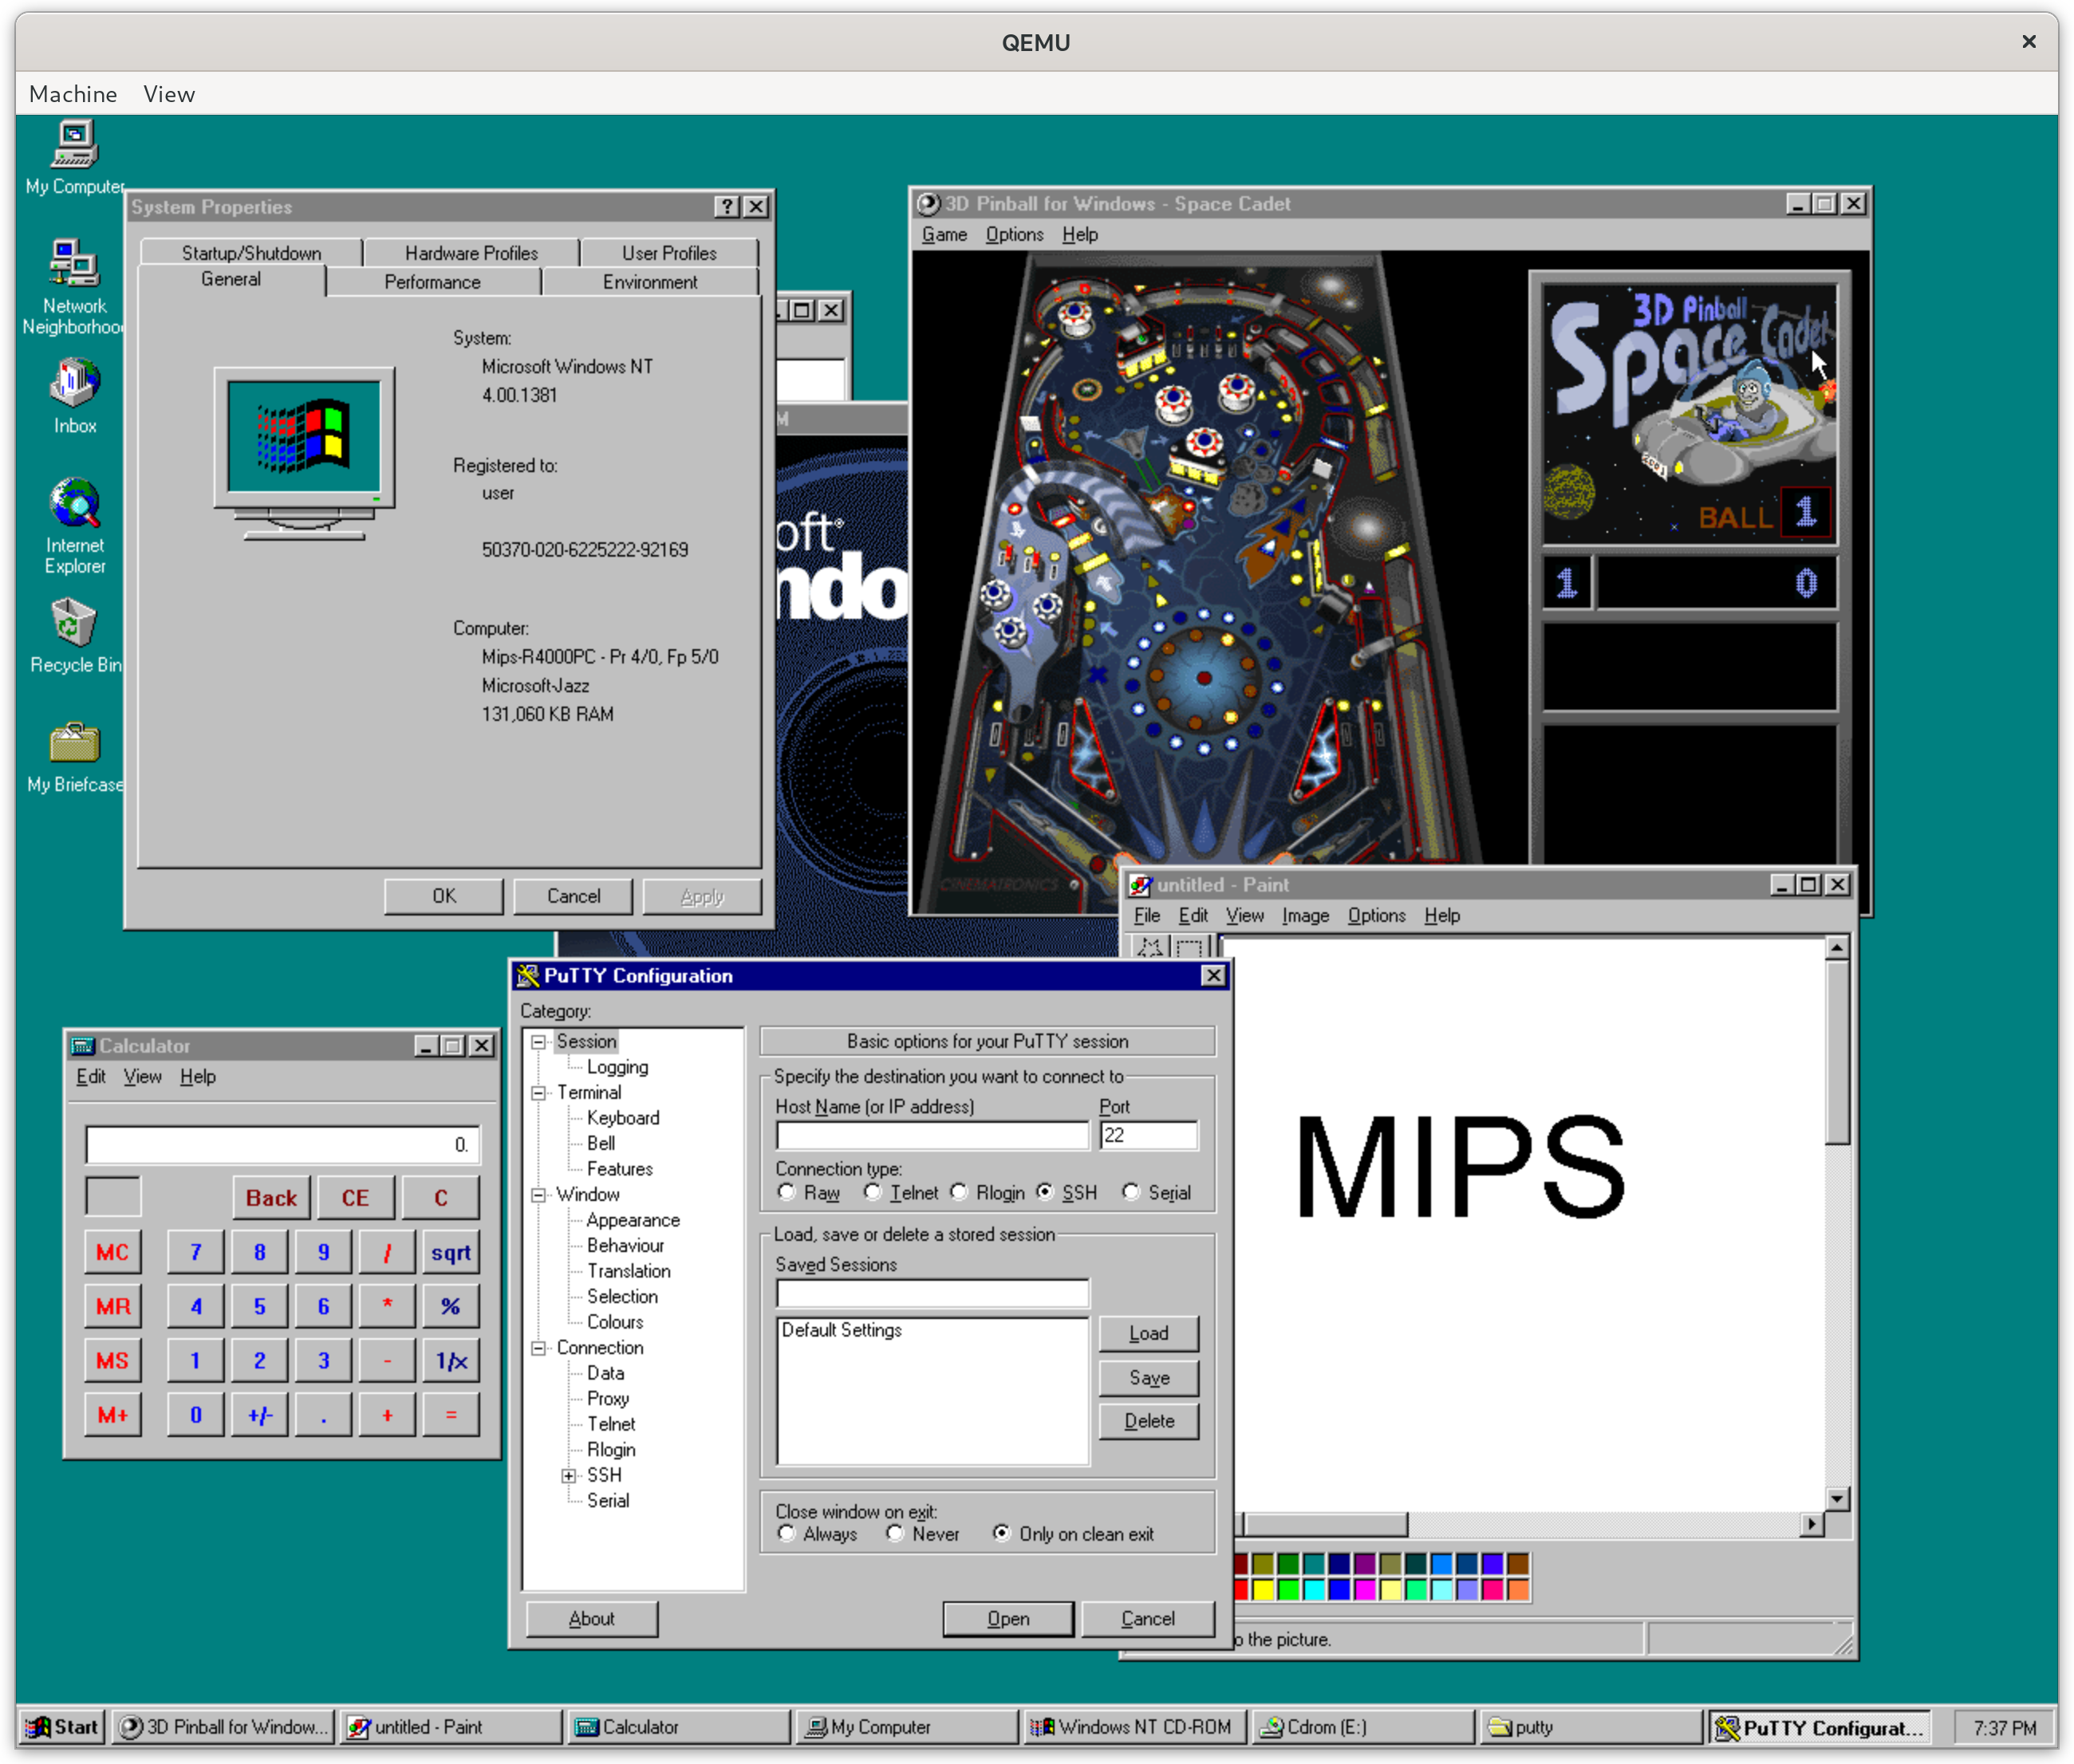Switch to untitled - Paint from the taskbar
This screenshot has height=1764, width=2074.
point(451,1727)
